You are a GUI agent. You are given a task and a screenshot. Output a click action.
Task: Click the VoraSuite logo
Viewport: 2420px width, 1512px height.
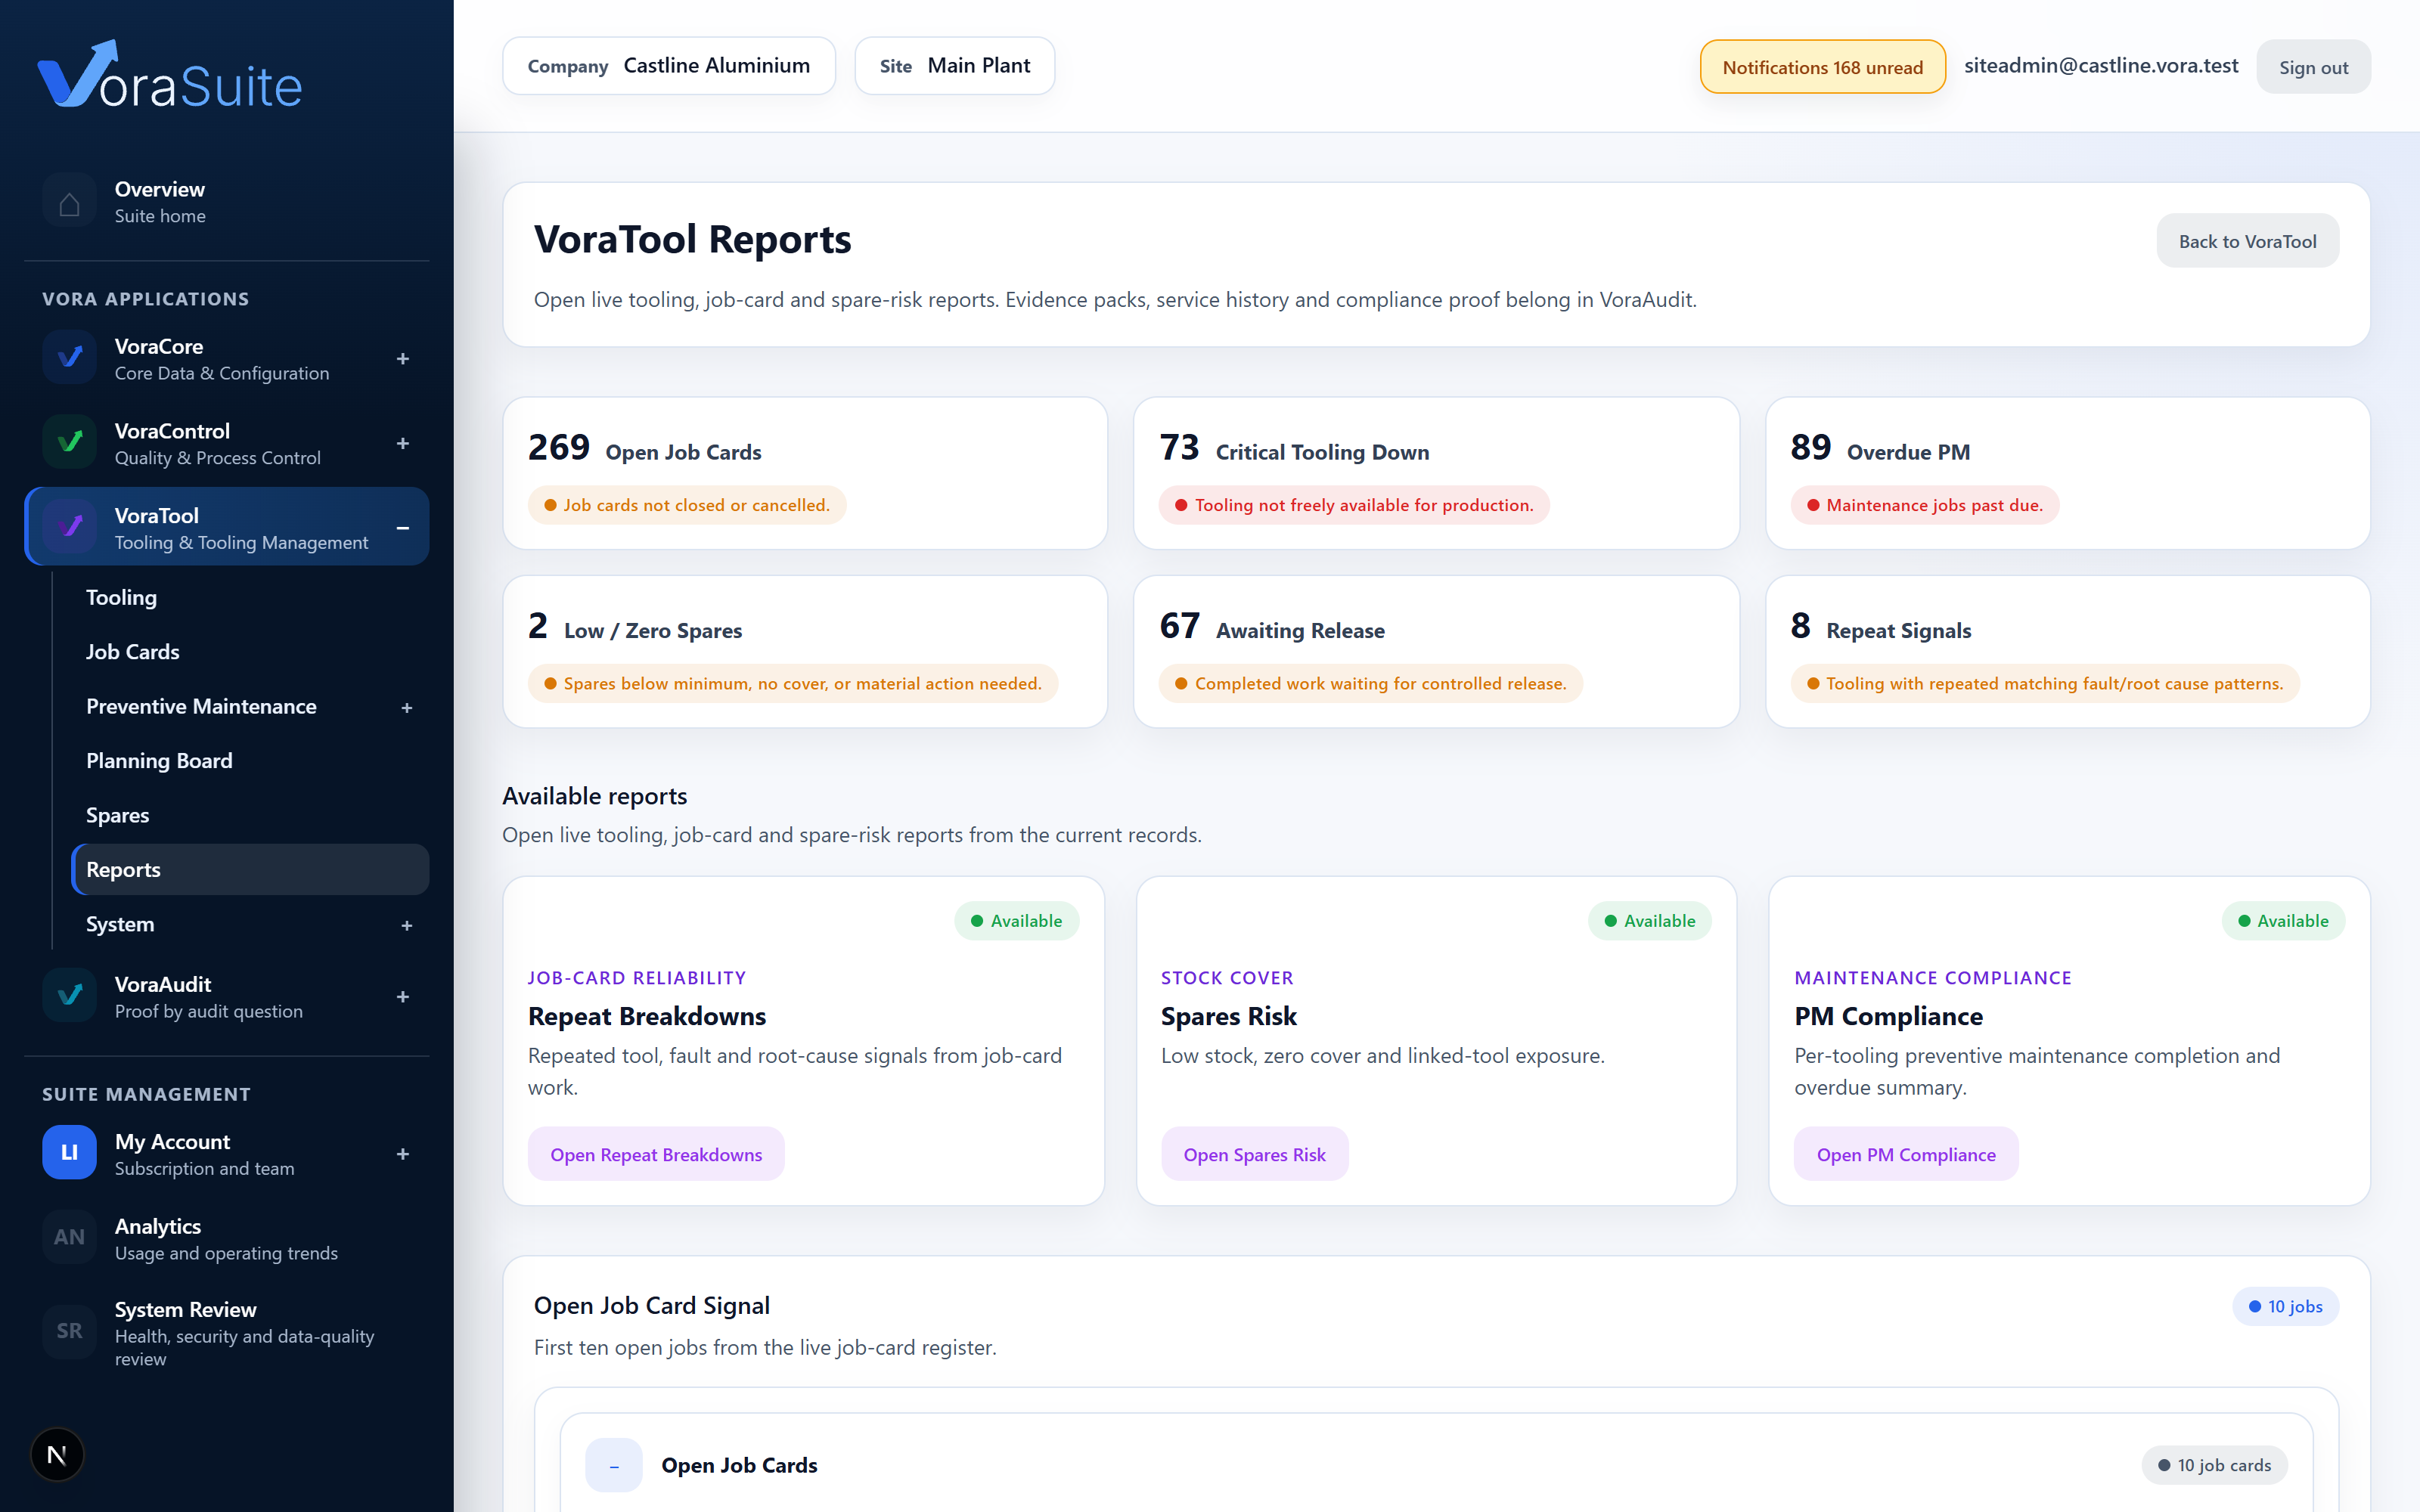coord(170,75)
